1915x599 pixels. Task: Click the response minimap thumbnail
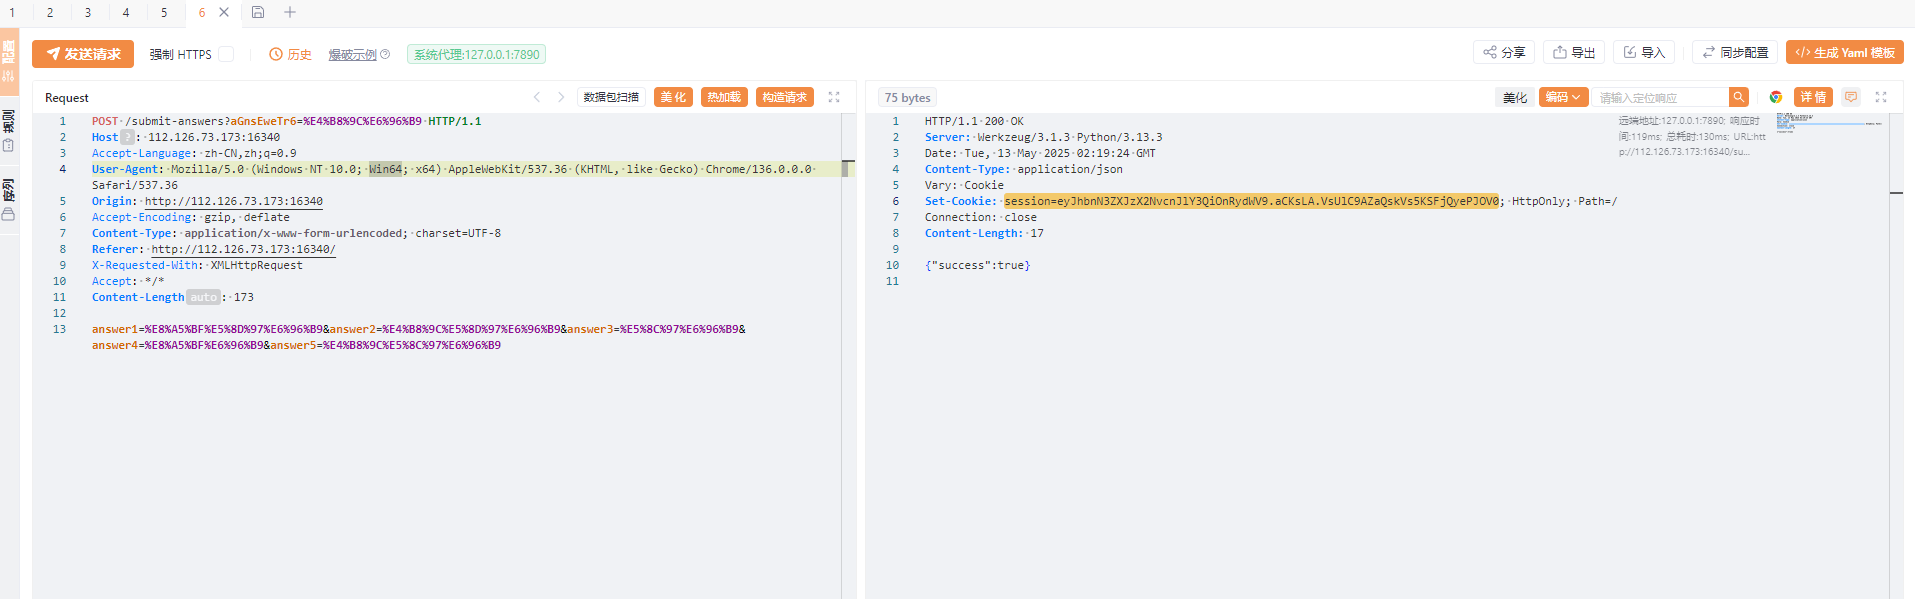(x=1830, y=123)
